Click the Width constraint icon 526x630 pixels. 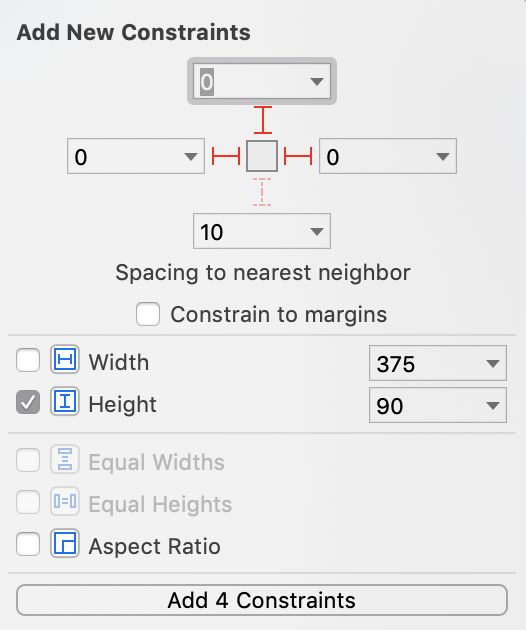coord(65,359)
